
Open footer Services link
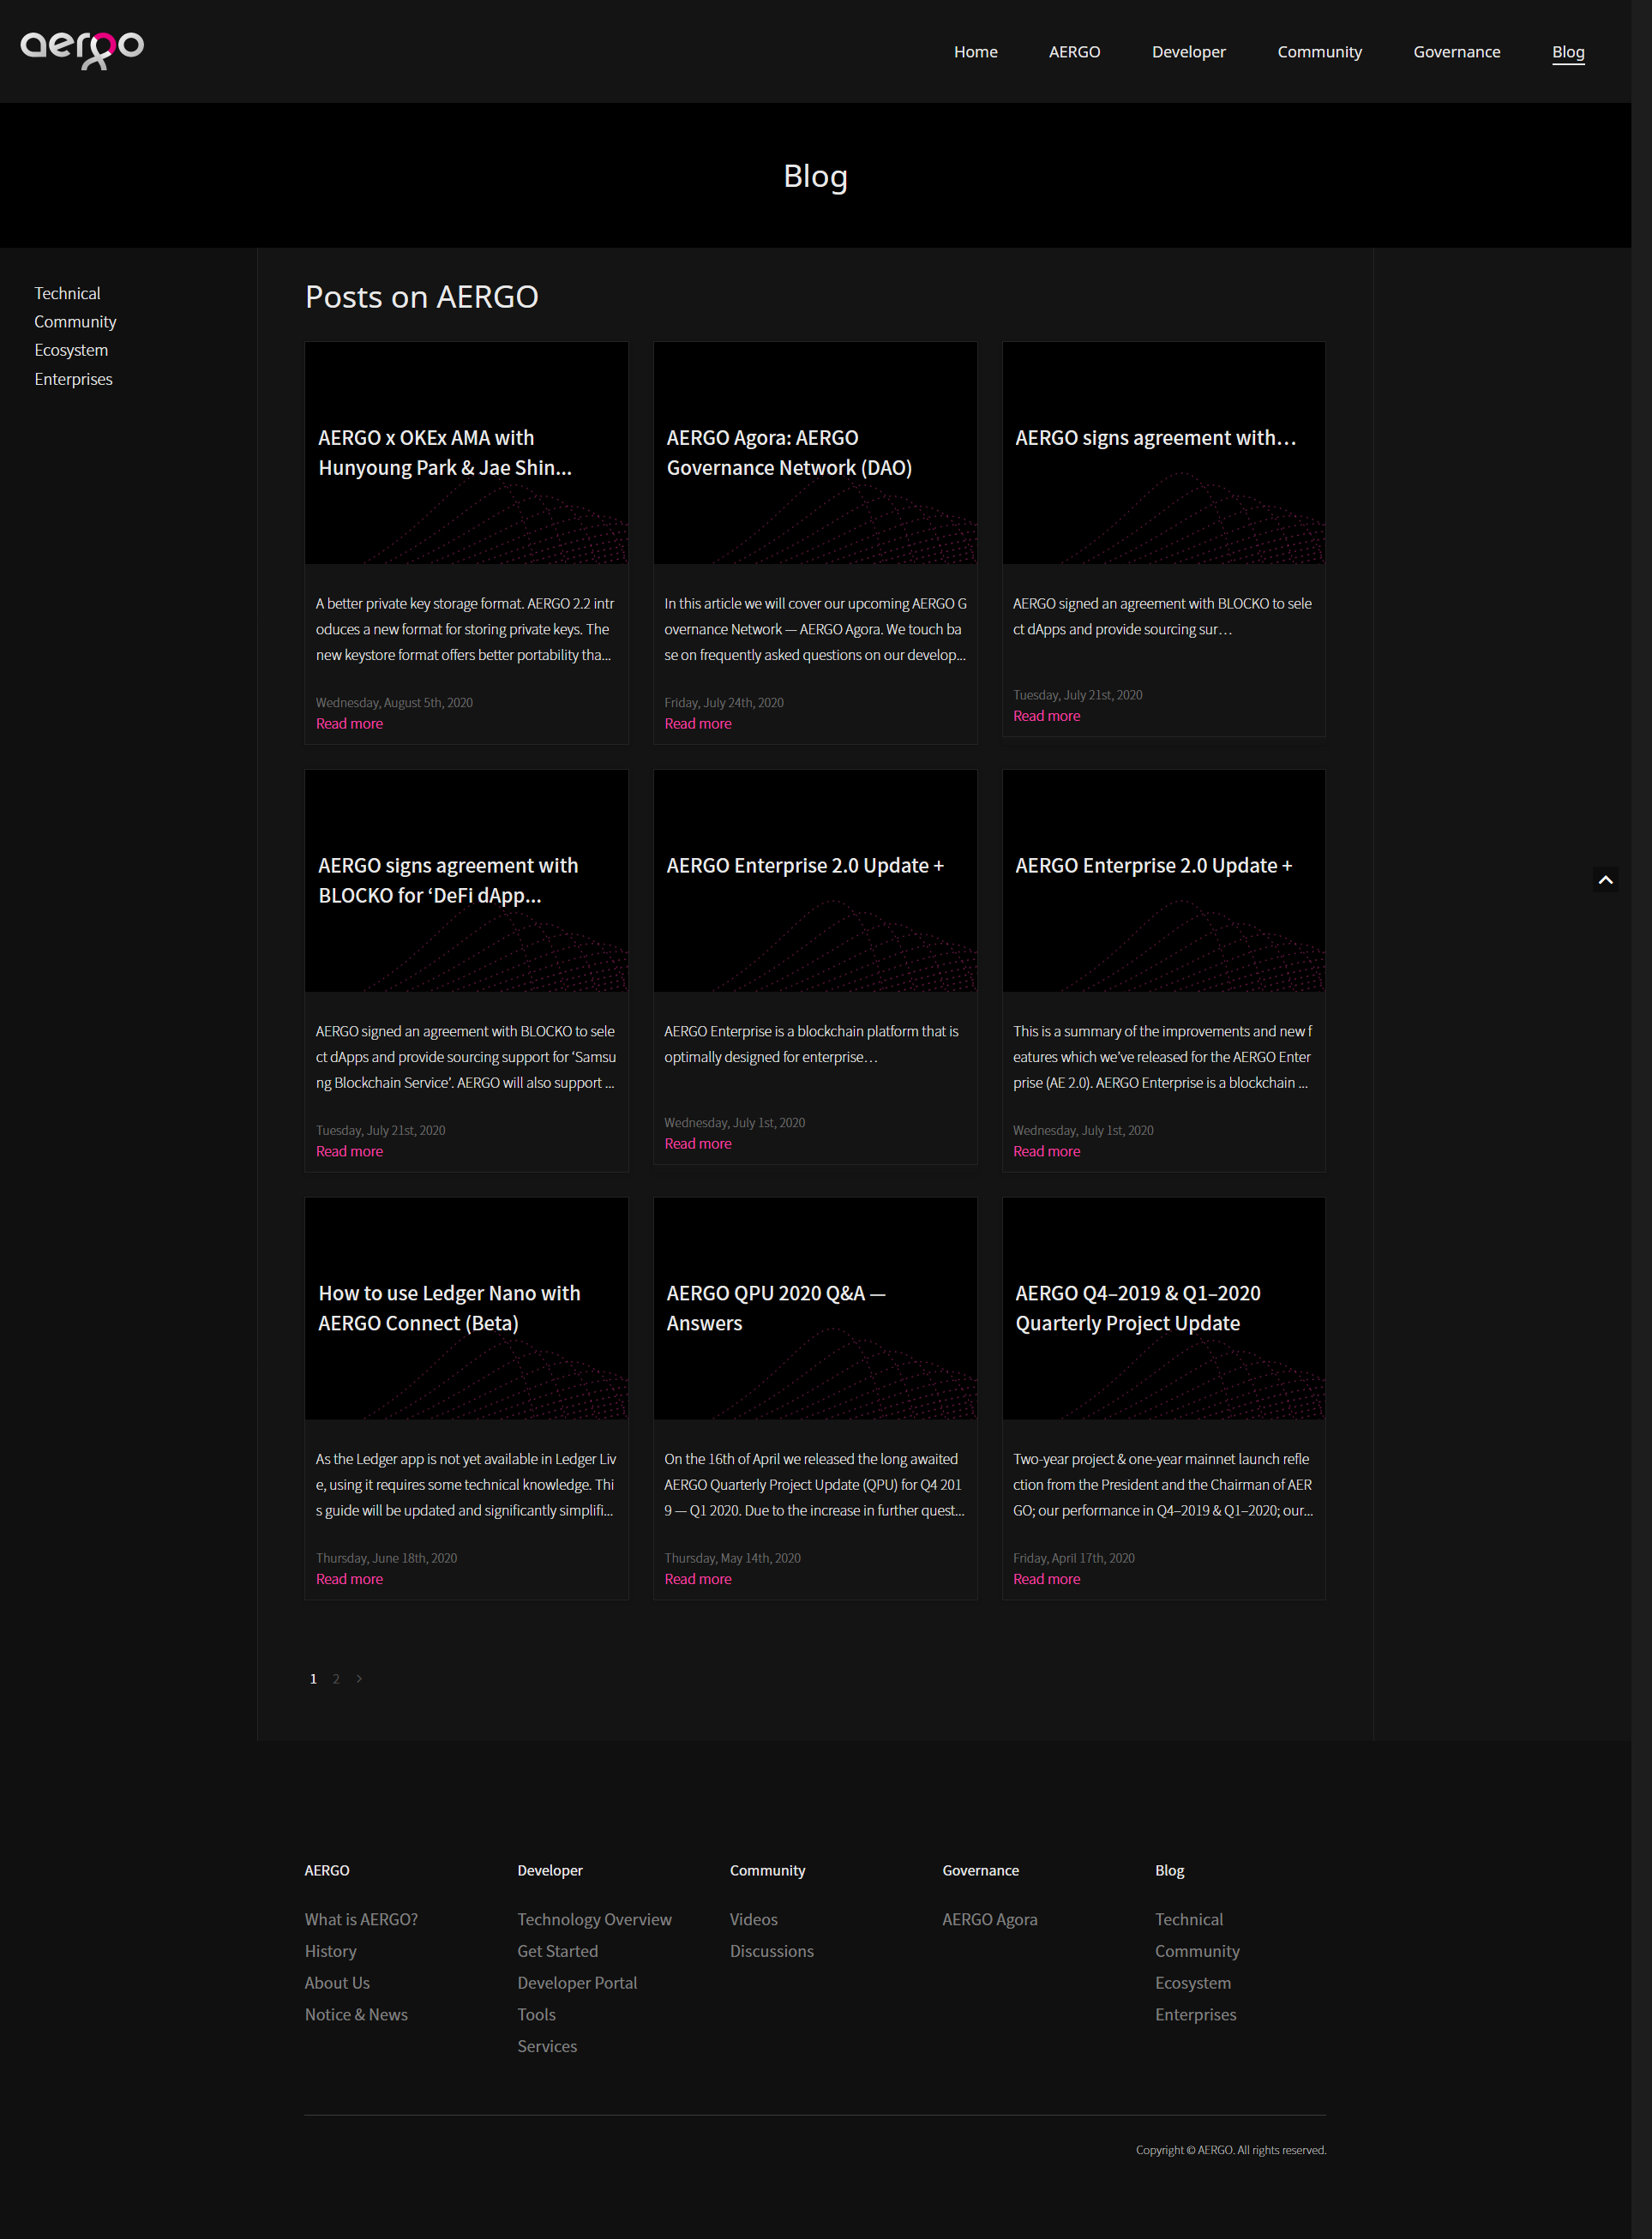[x=547, y=2047]
